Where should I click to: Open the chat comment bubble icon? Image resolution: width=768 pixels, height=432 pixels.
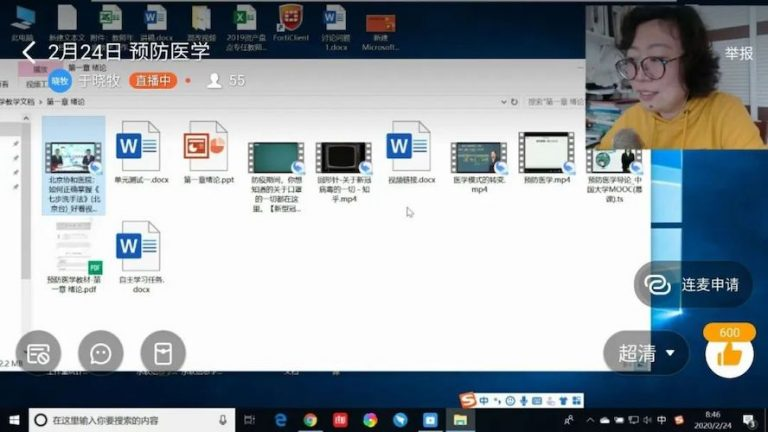pyautogui.click(x=100, y=353)
